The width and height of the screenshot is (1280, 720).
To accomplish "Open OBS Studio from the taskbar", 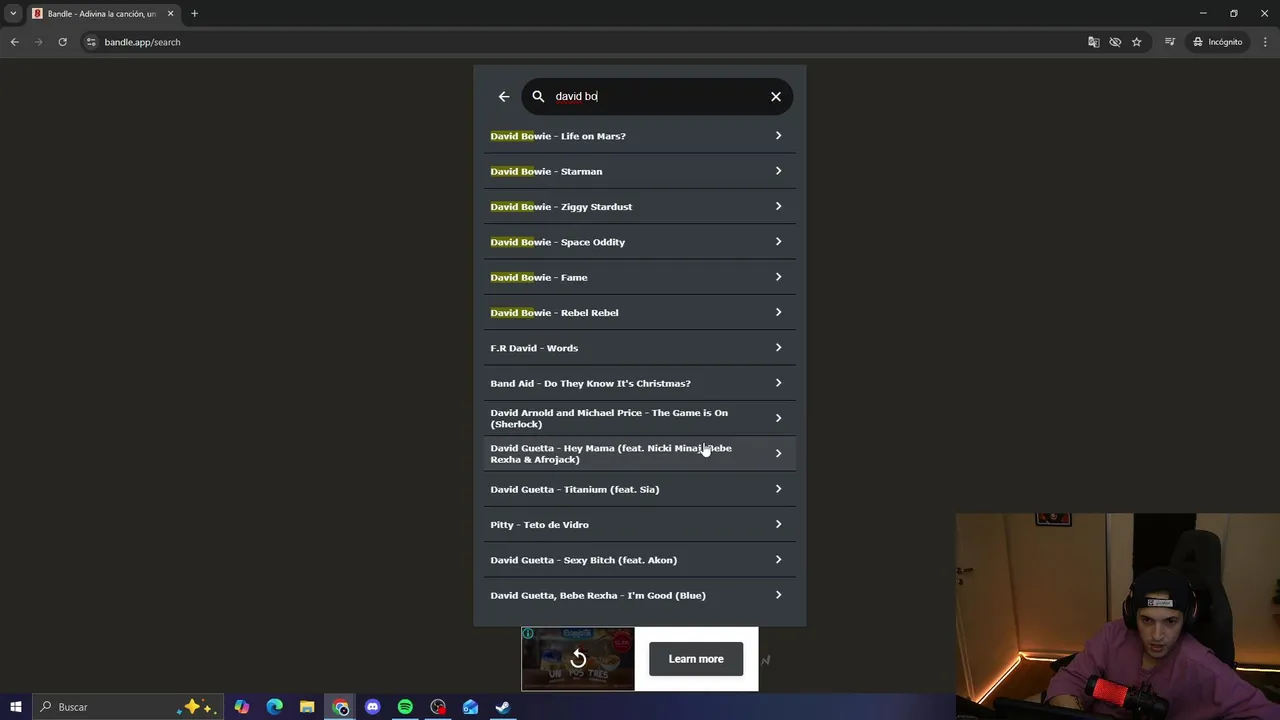I will tap(438, 707).
